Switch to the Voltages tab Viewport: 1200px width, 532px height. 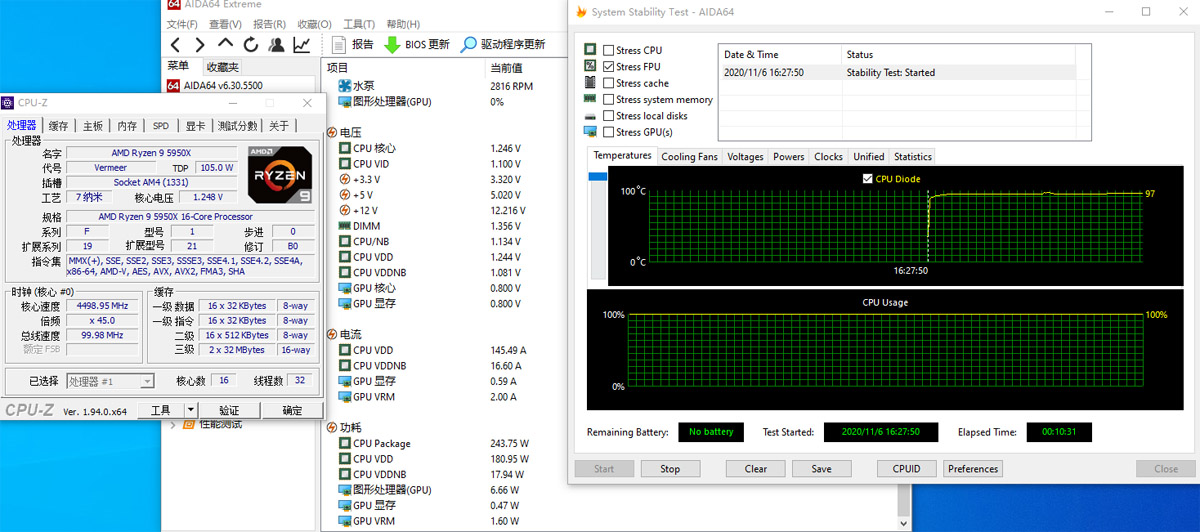[745, 156]
